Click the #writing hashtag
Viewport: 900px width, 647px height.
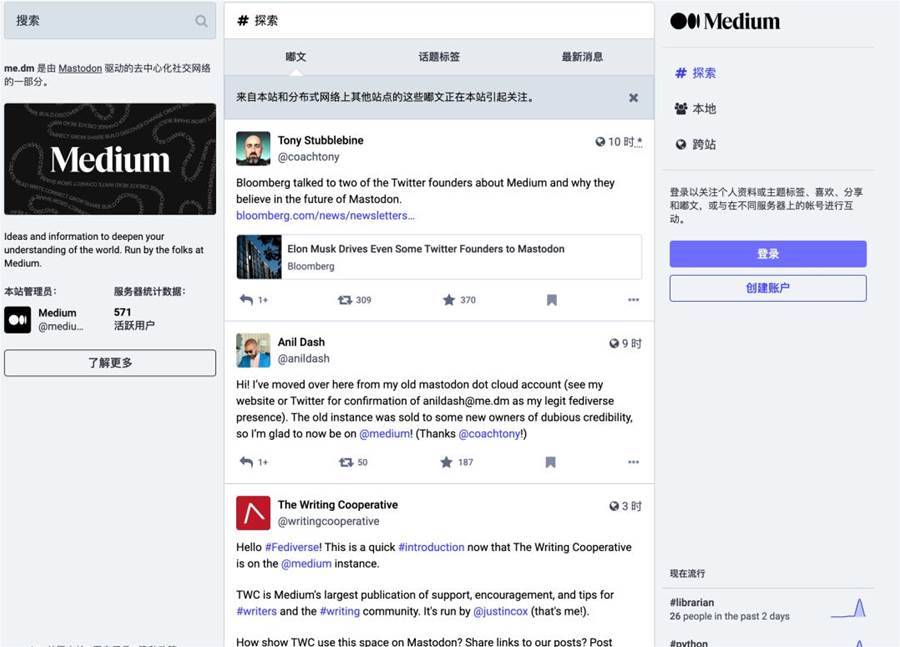(x=340, y=611)
